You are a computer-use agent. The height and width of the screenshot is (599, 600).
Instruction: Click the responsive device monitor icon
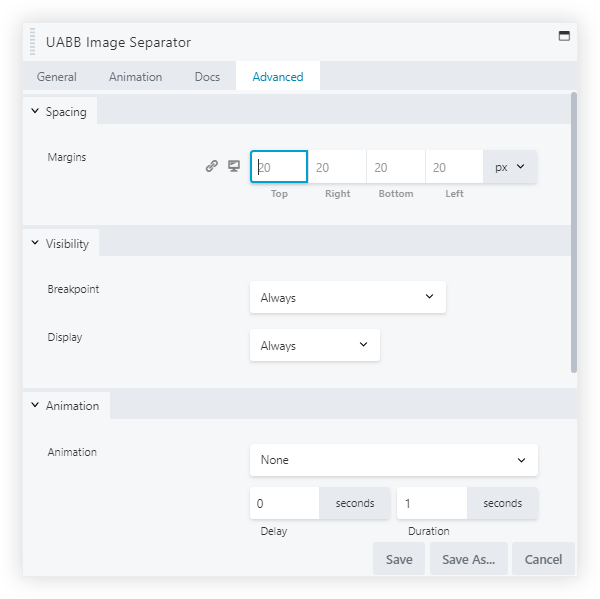(x=234, y=166)
